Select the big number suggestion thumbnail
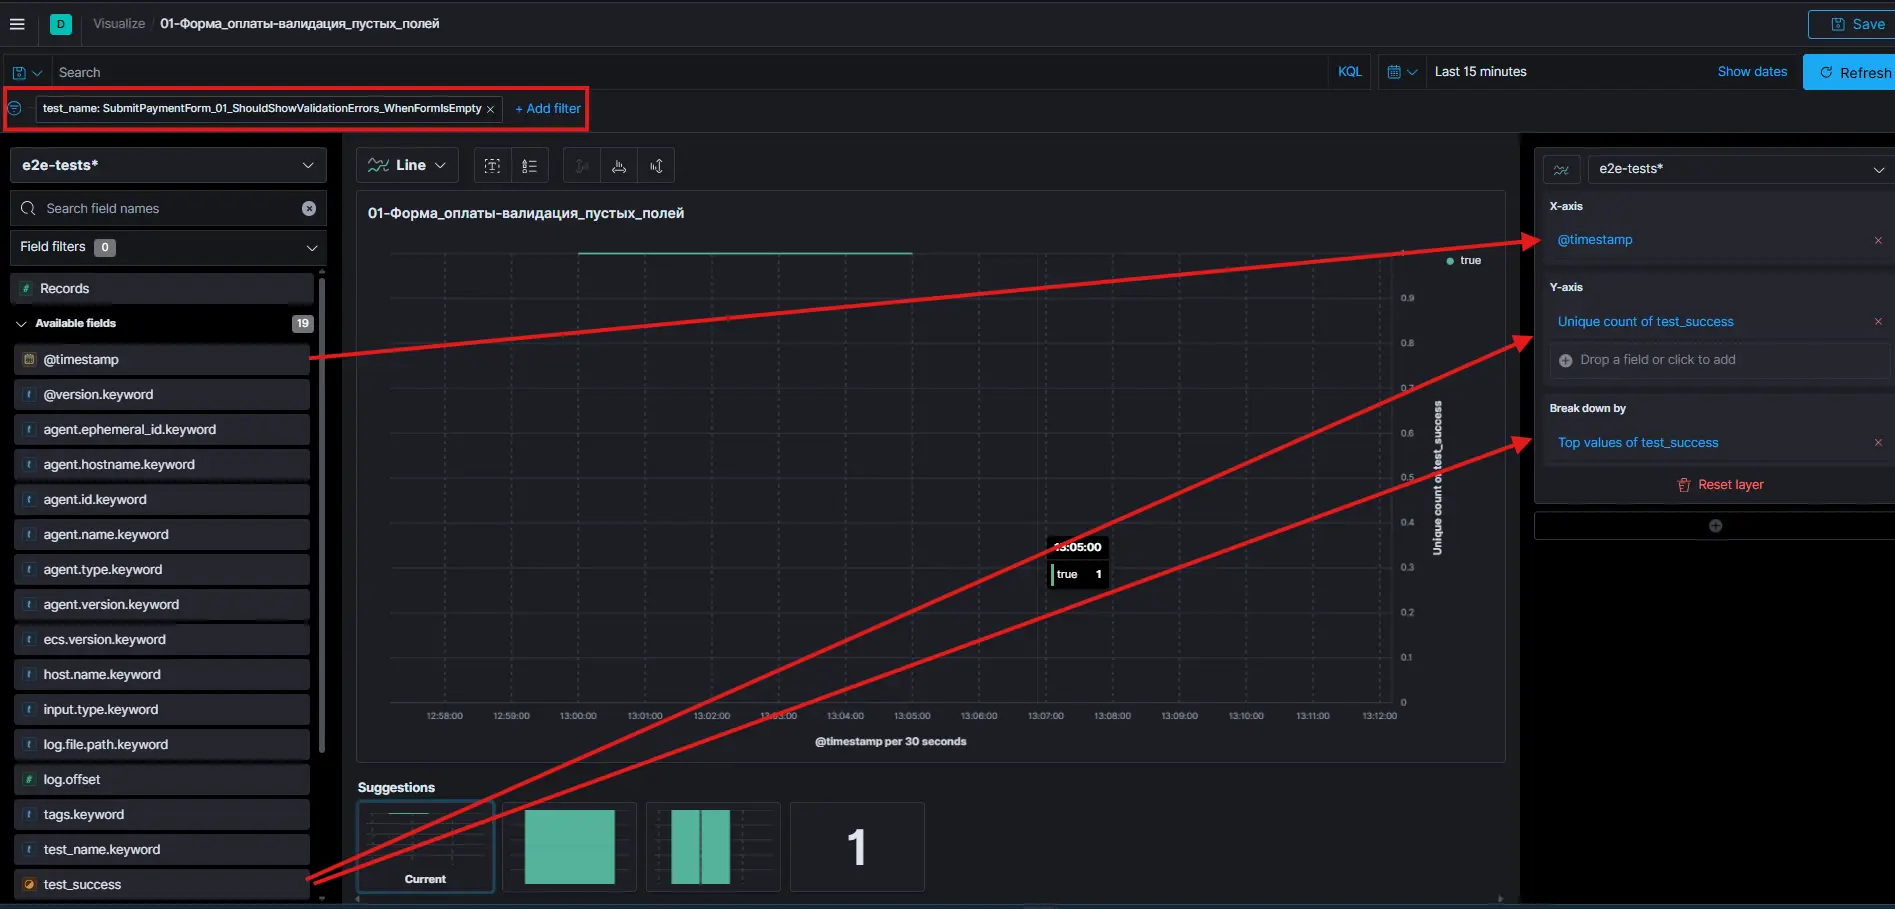 point(857,846)
